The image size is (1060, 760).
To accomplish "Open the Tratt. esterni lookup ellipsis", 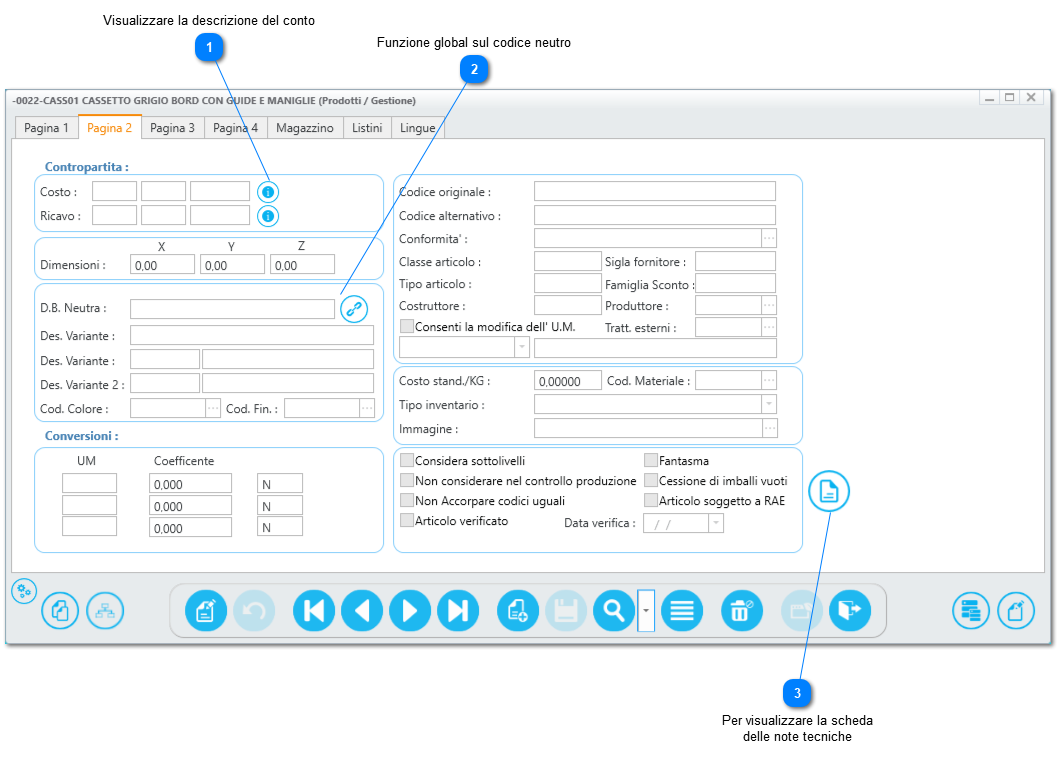I will pyautogui.click(x=769, y=327).
